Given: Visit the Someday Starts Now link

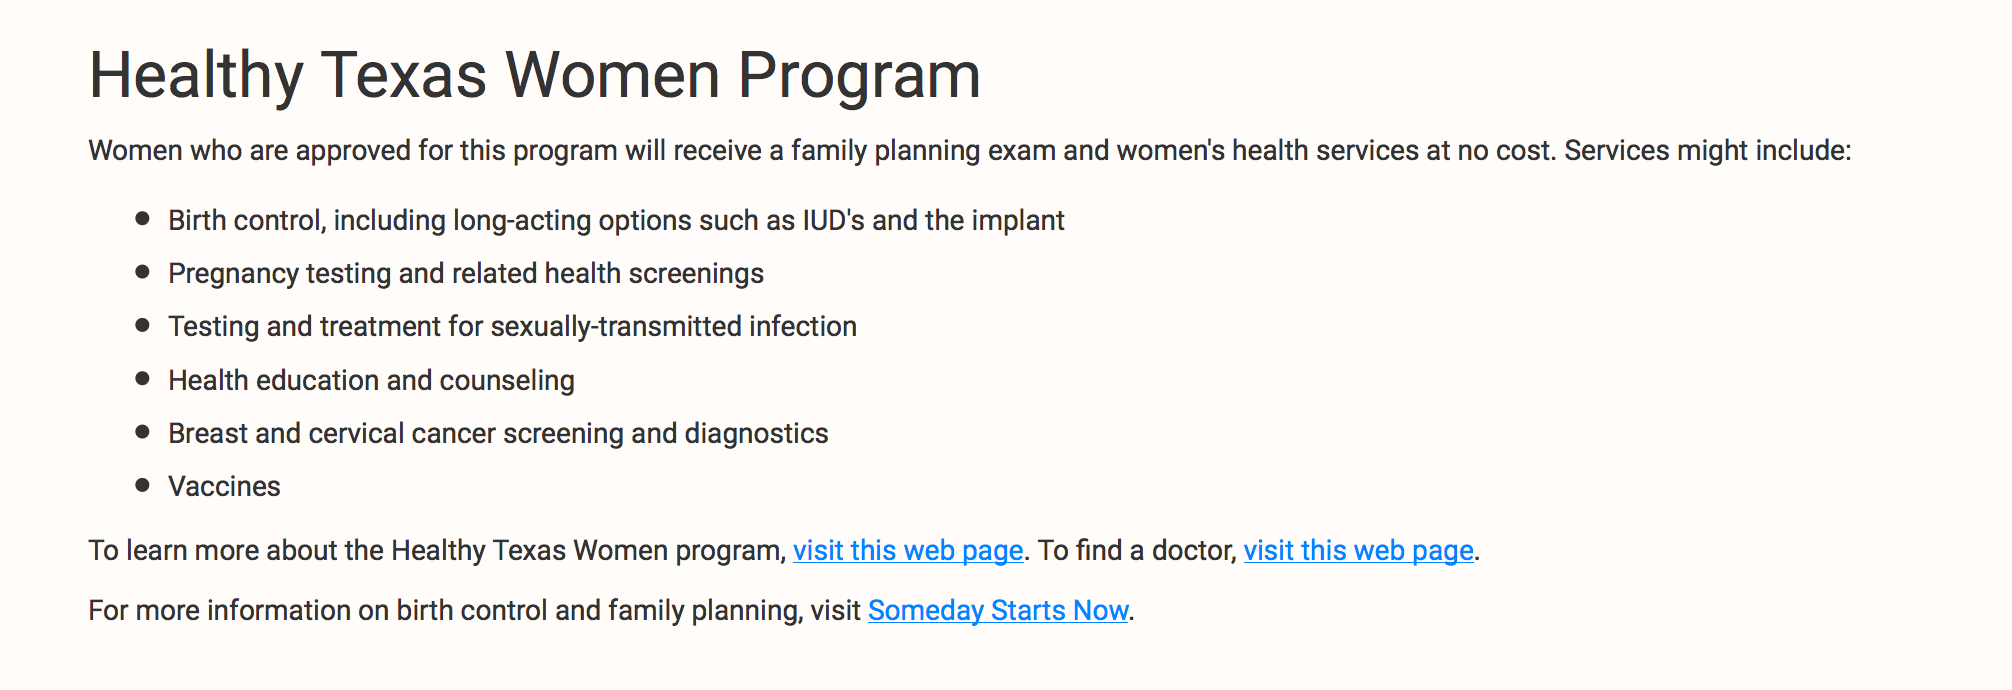Looking at the screenshot, I should pyautogui.click(x=998, y=611).
